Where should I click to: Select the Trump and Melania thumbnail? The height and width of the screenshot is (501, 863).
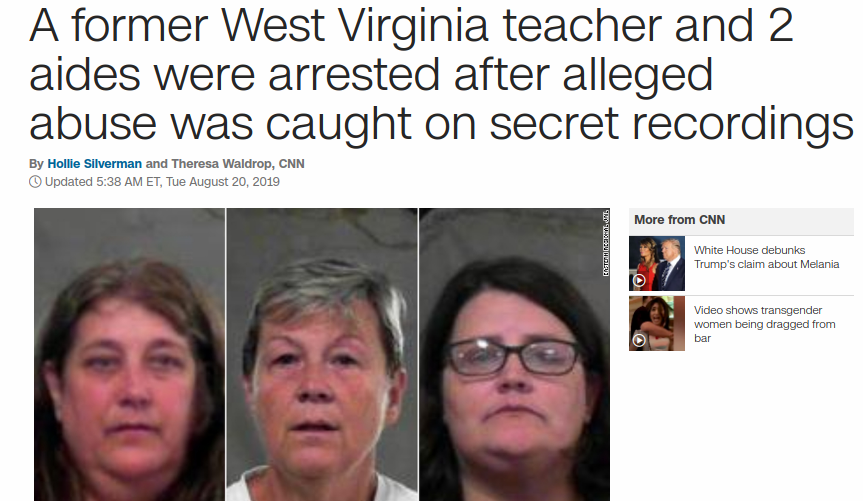(x=657, y=264)
